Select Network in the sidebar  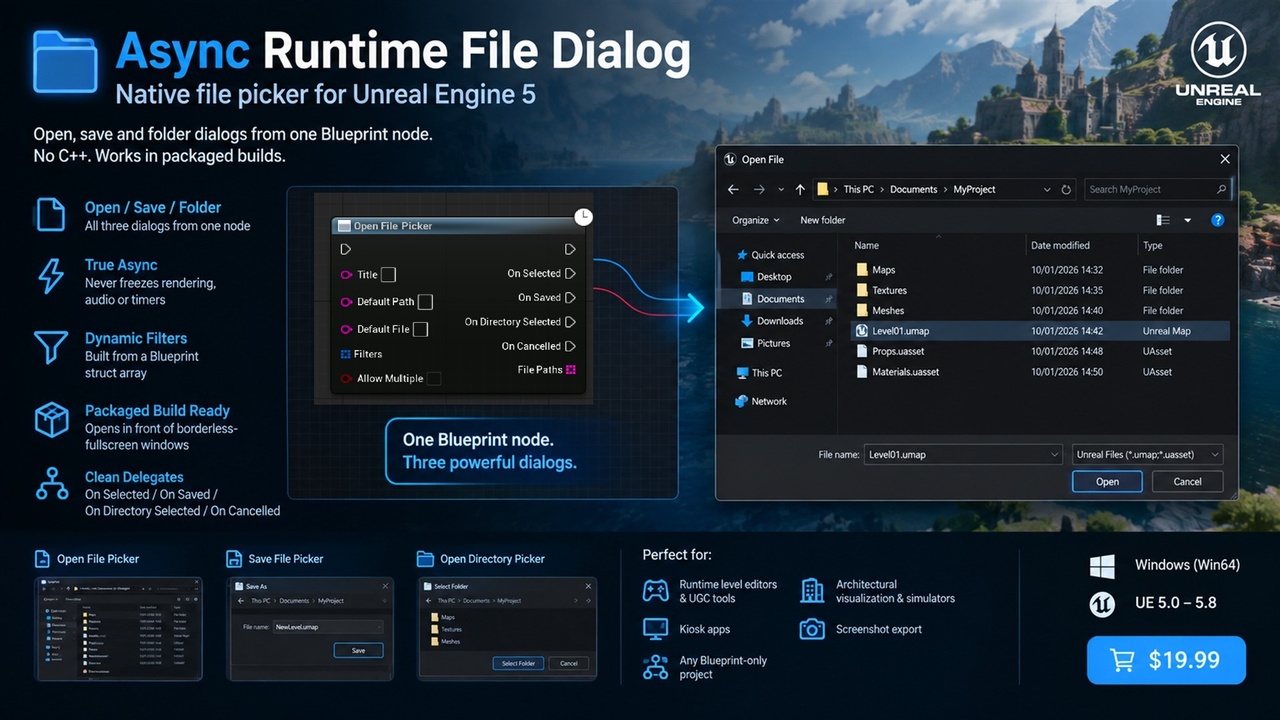(x=761, y=401)
